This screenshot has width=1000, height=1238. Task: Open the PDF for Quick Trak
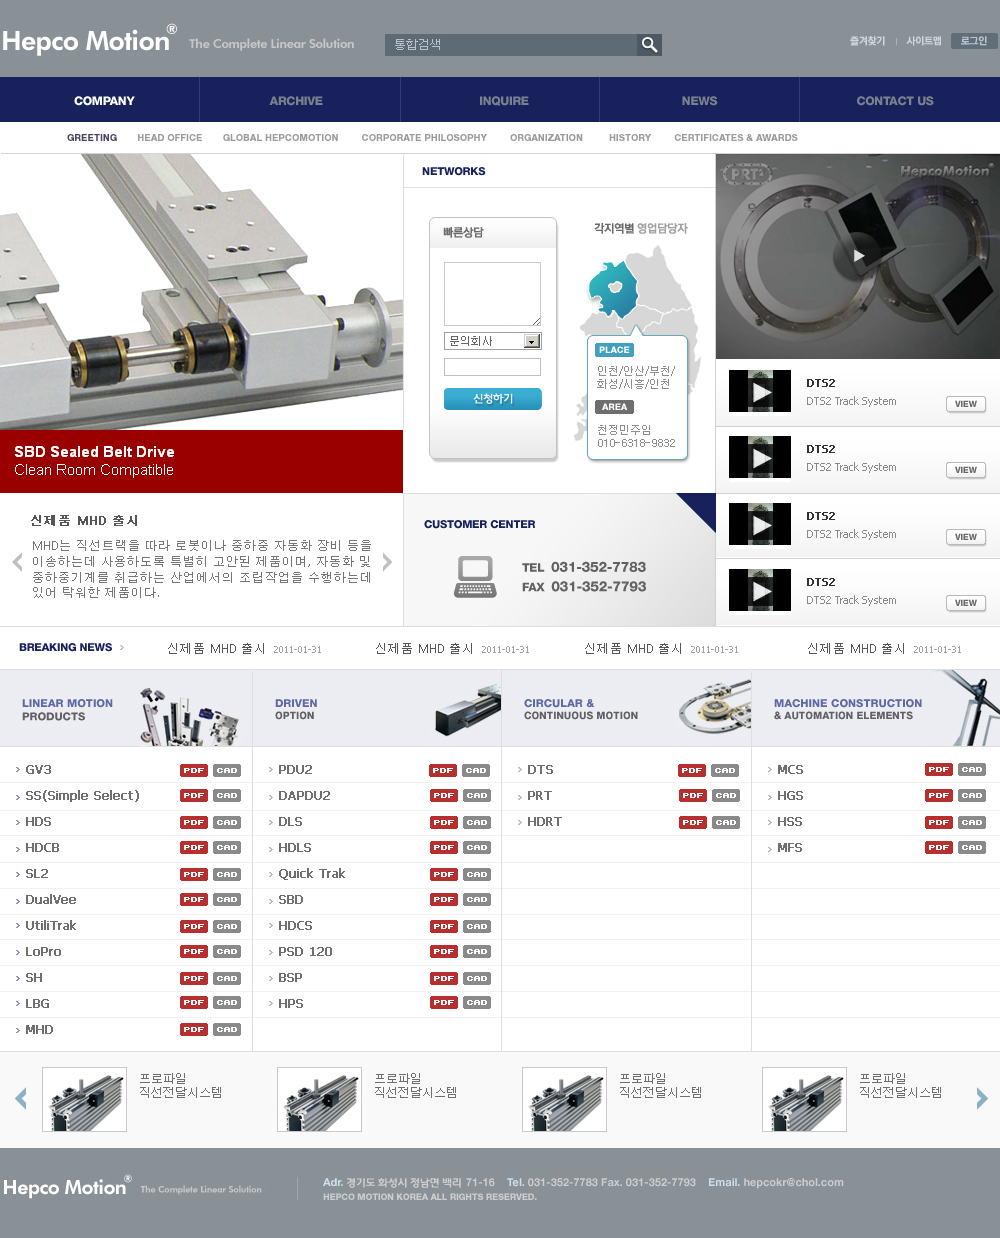pyautogui.click(x=444, y=874)
